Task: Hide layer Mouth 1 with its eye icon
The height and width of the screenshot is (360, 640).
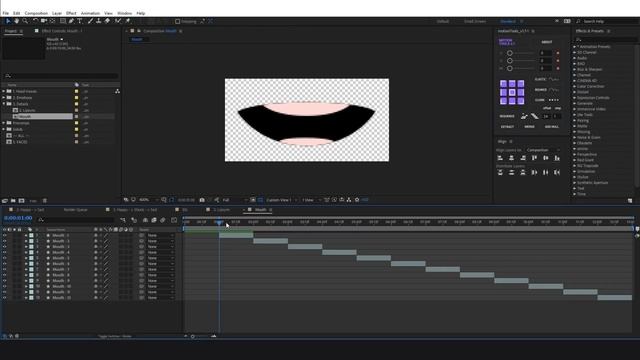Action: [x=4, y=236]
